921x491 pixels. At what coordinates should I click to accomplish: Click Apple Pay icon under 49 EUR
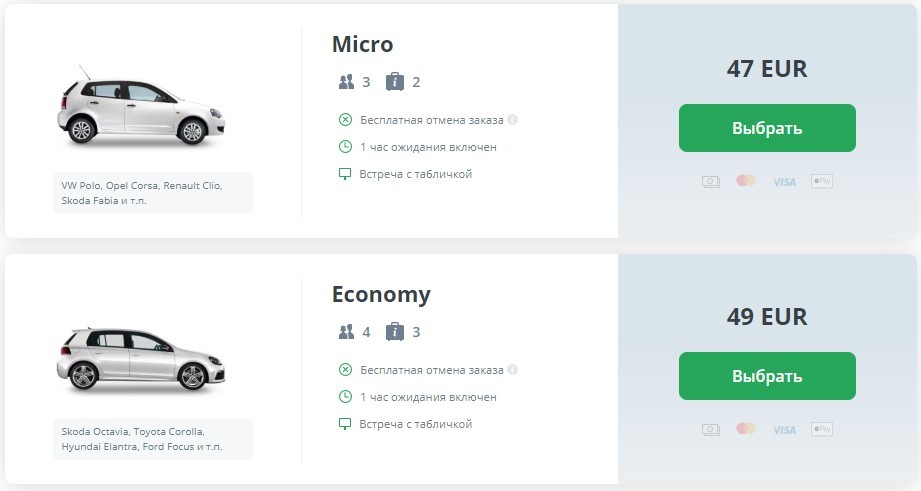[822, 429]
